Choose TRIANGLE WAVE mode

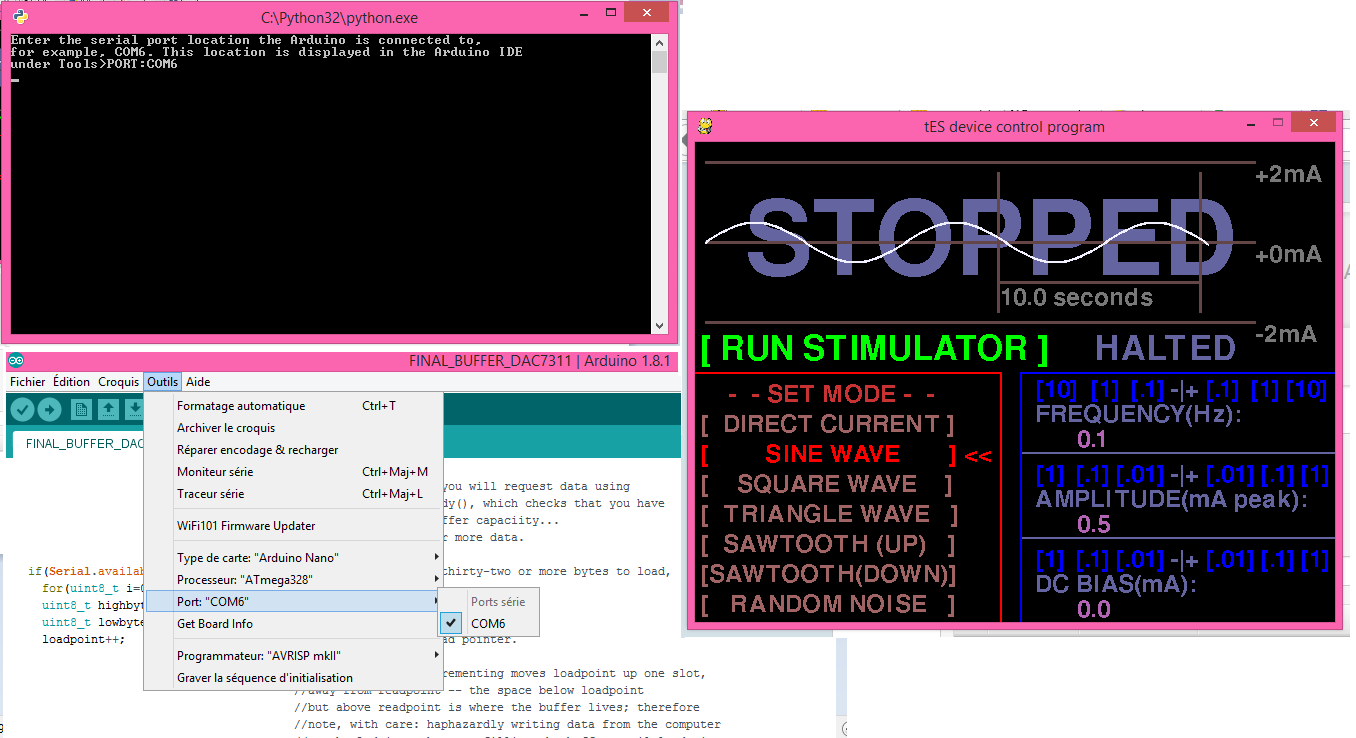829,514
